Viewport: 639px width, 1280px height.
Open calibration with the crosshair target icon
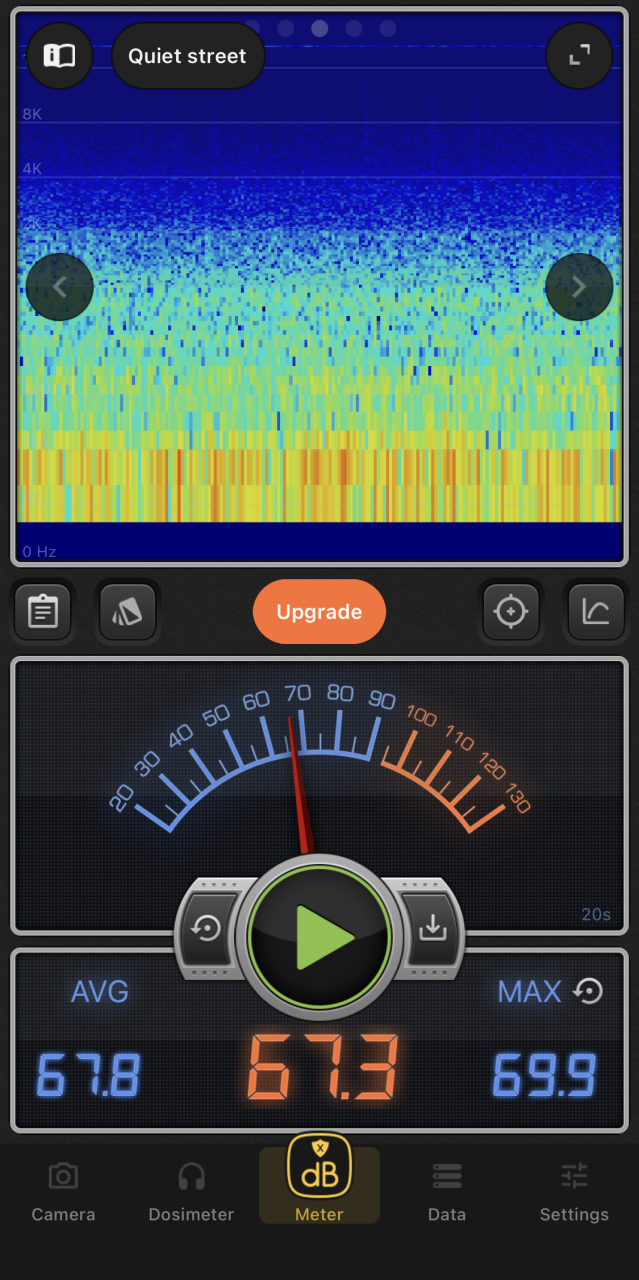(x=511, y=611)
